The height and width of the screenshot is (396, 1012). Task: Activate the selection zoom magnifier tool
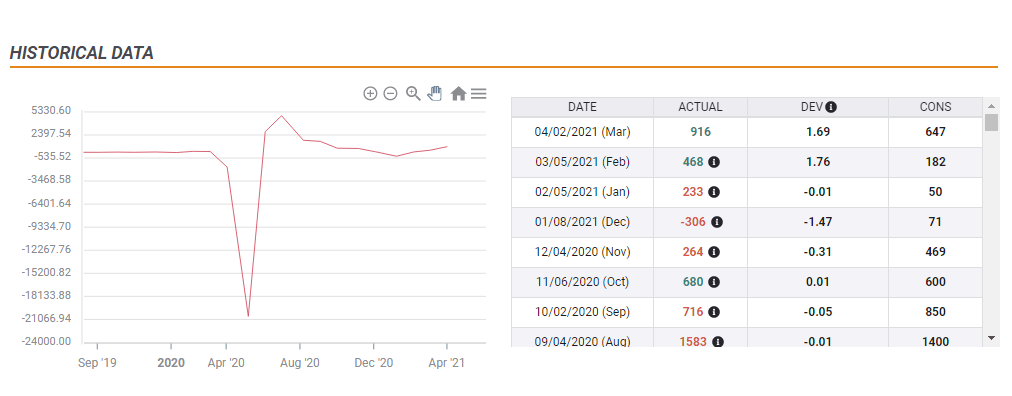413,94
